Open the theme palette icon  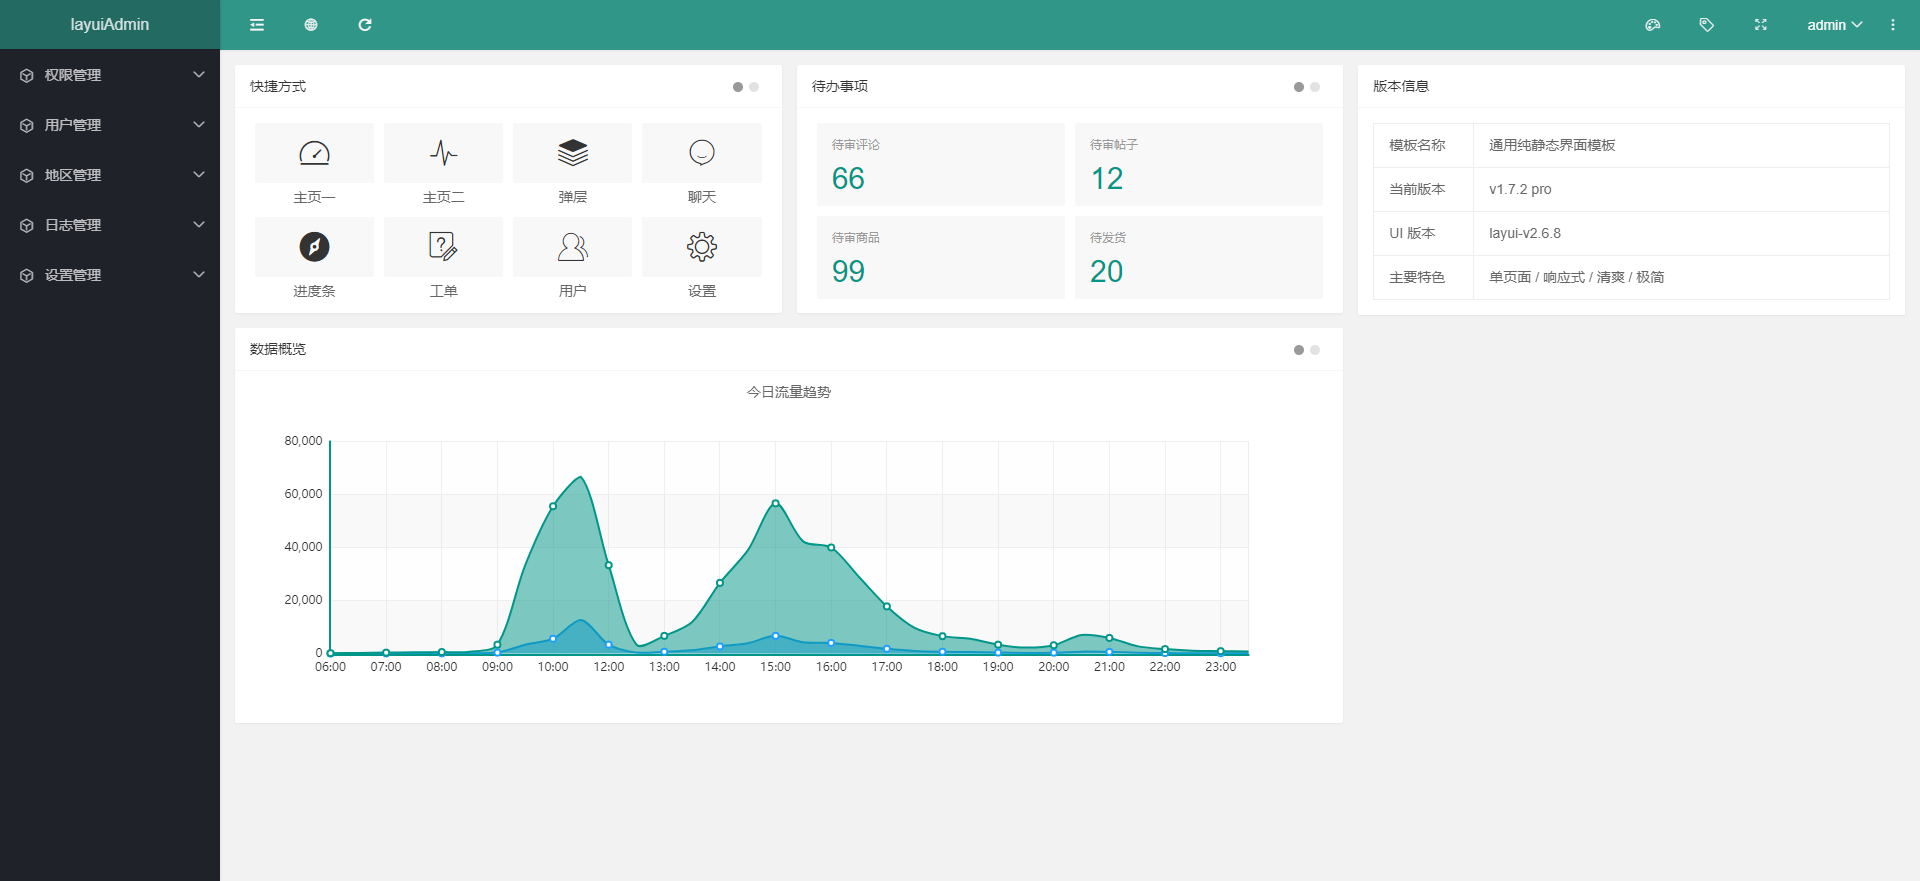coord(1653,25)
